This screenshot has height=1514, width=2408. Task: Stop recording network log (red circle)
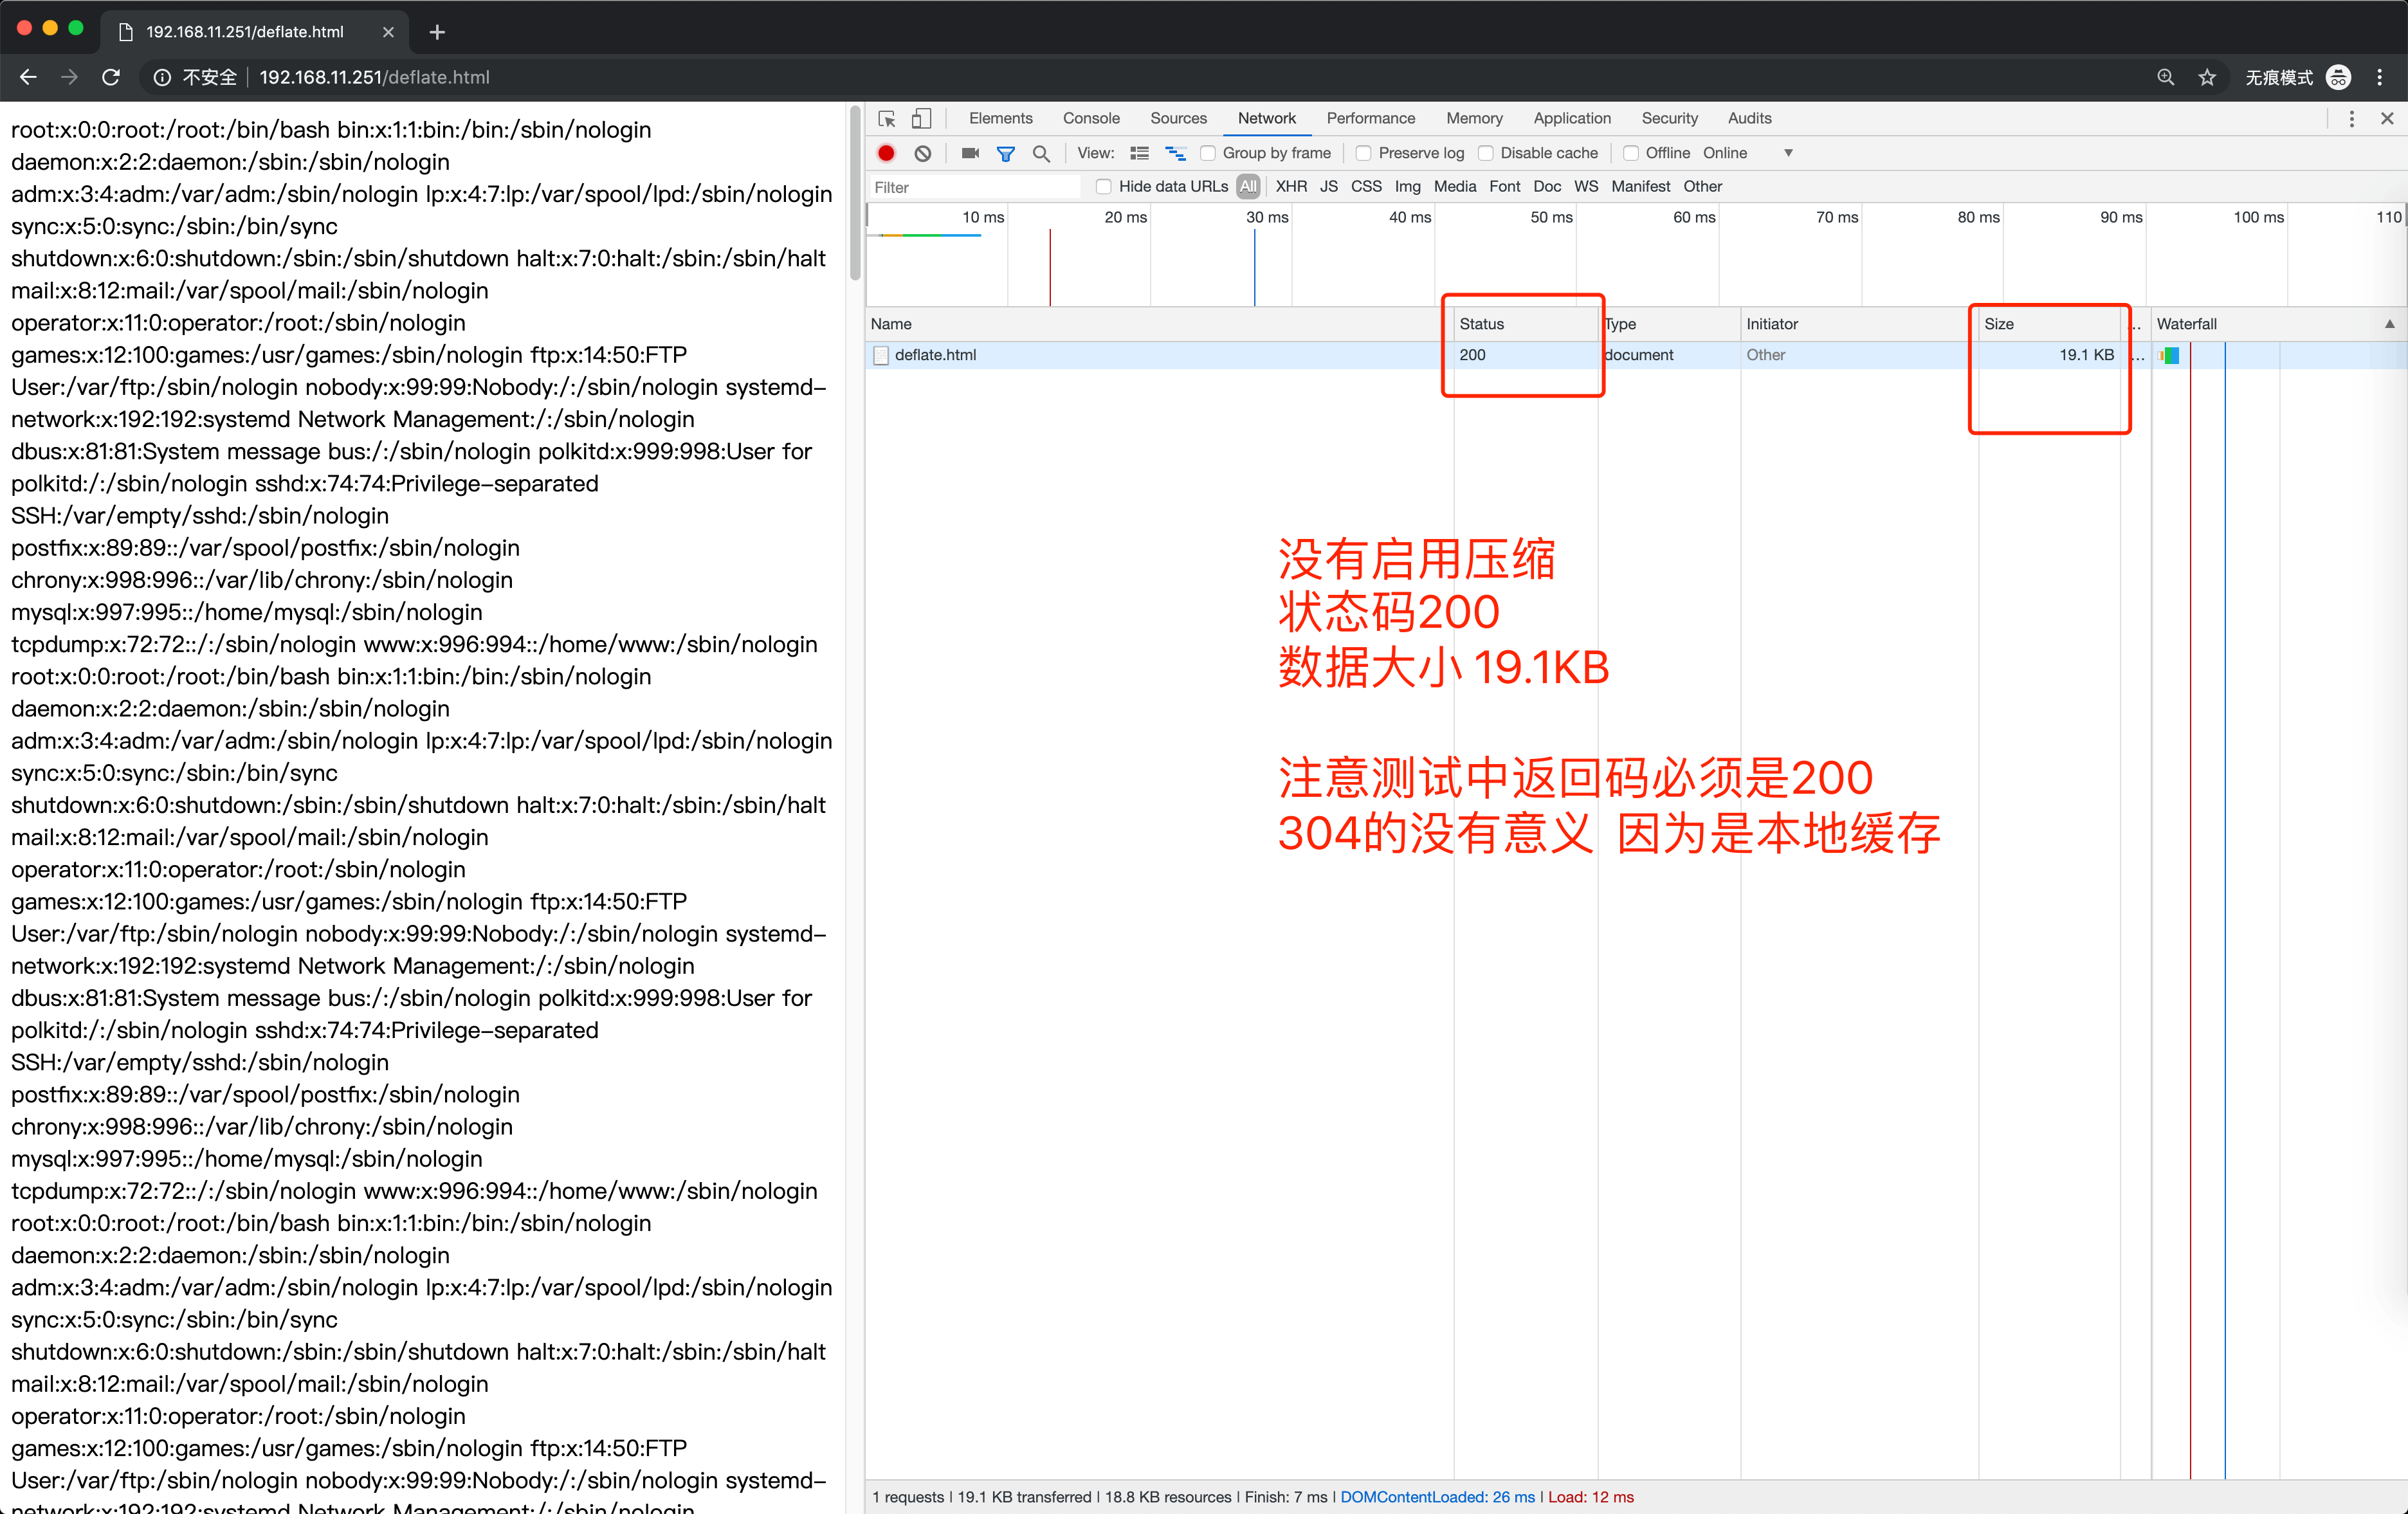click(x=886, y=153)
